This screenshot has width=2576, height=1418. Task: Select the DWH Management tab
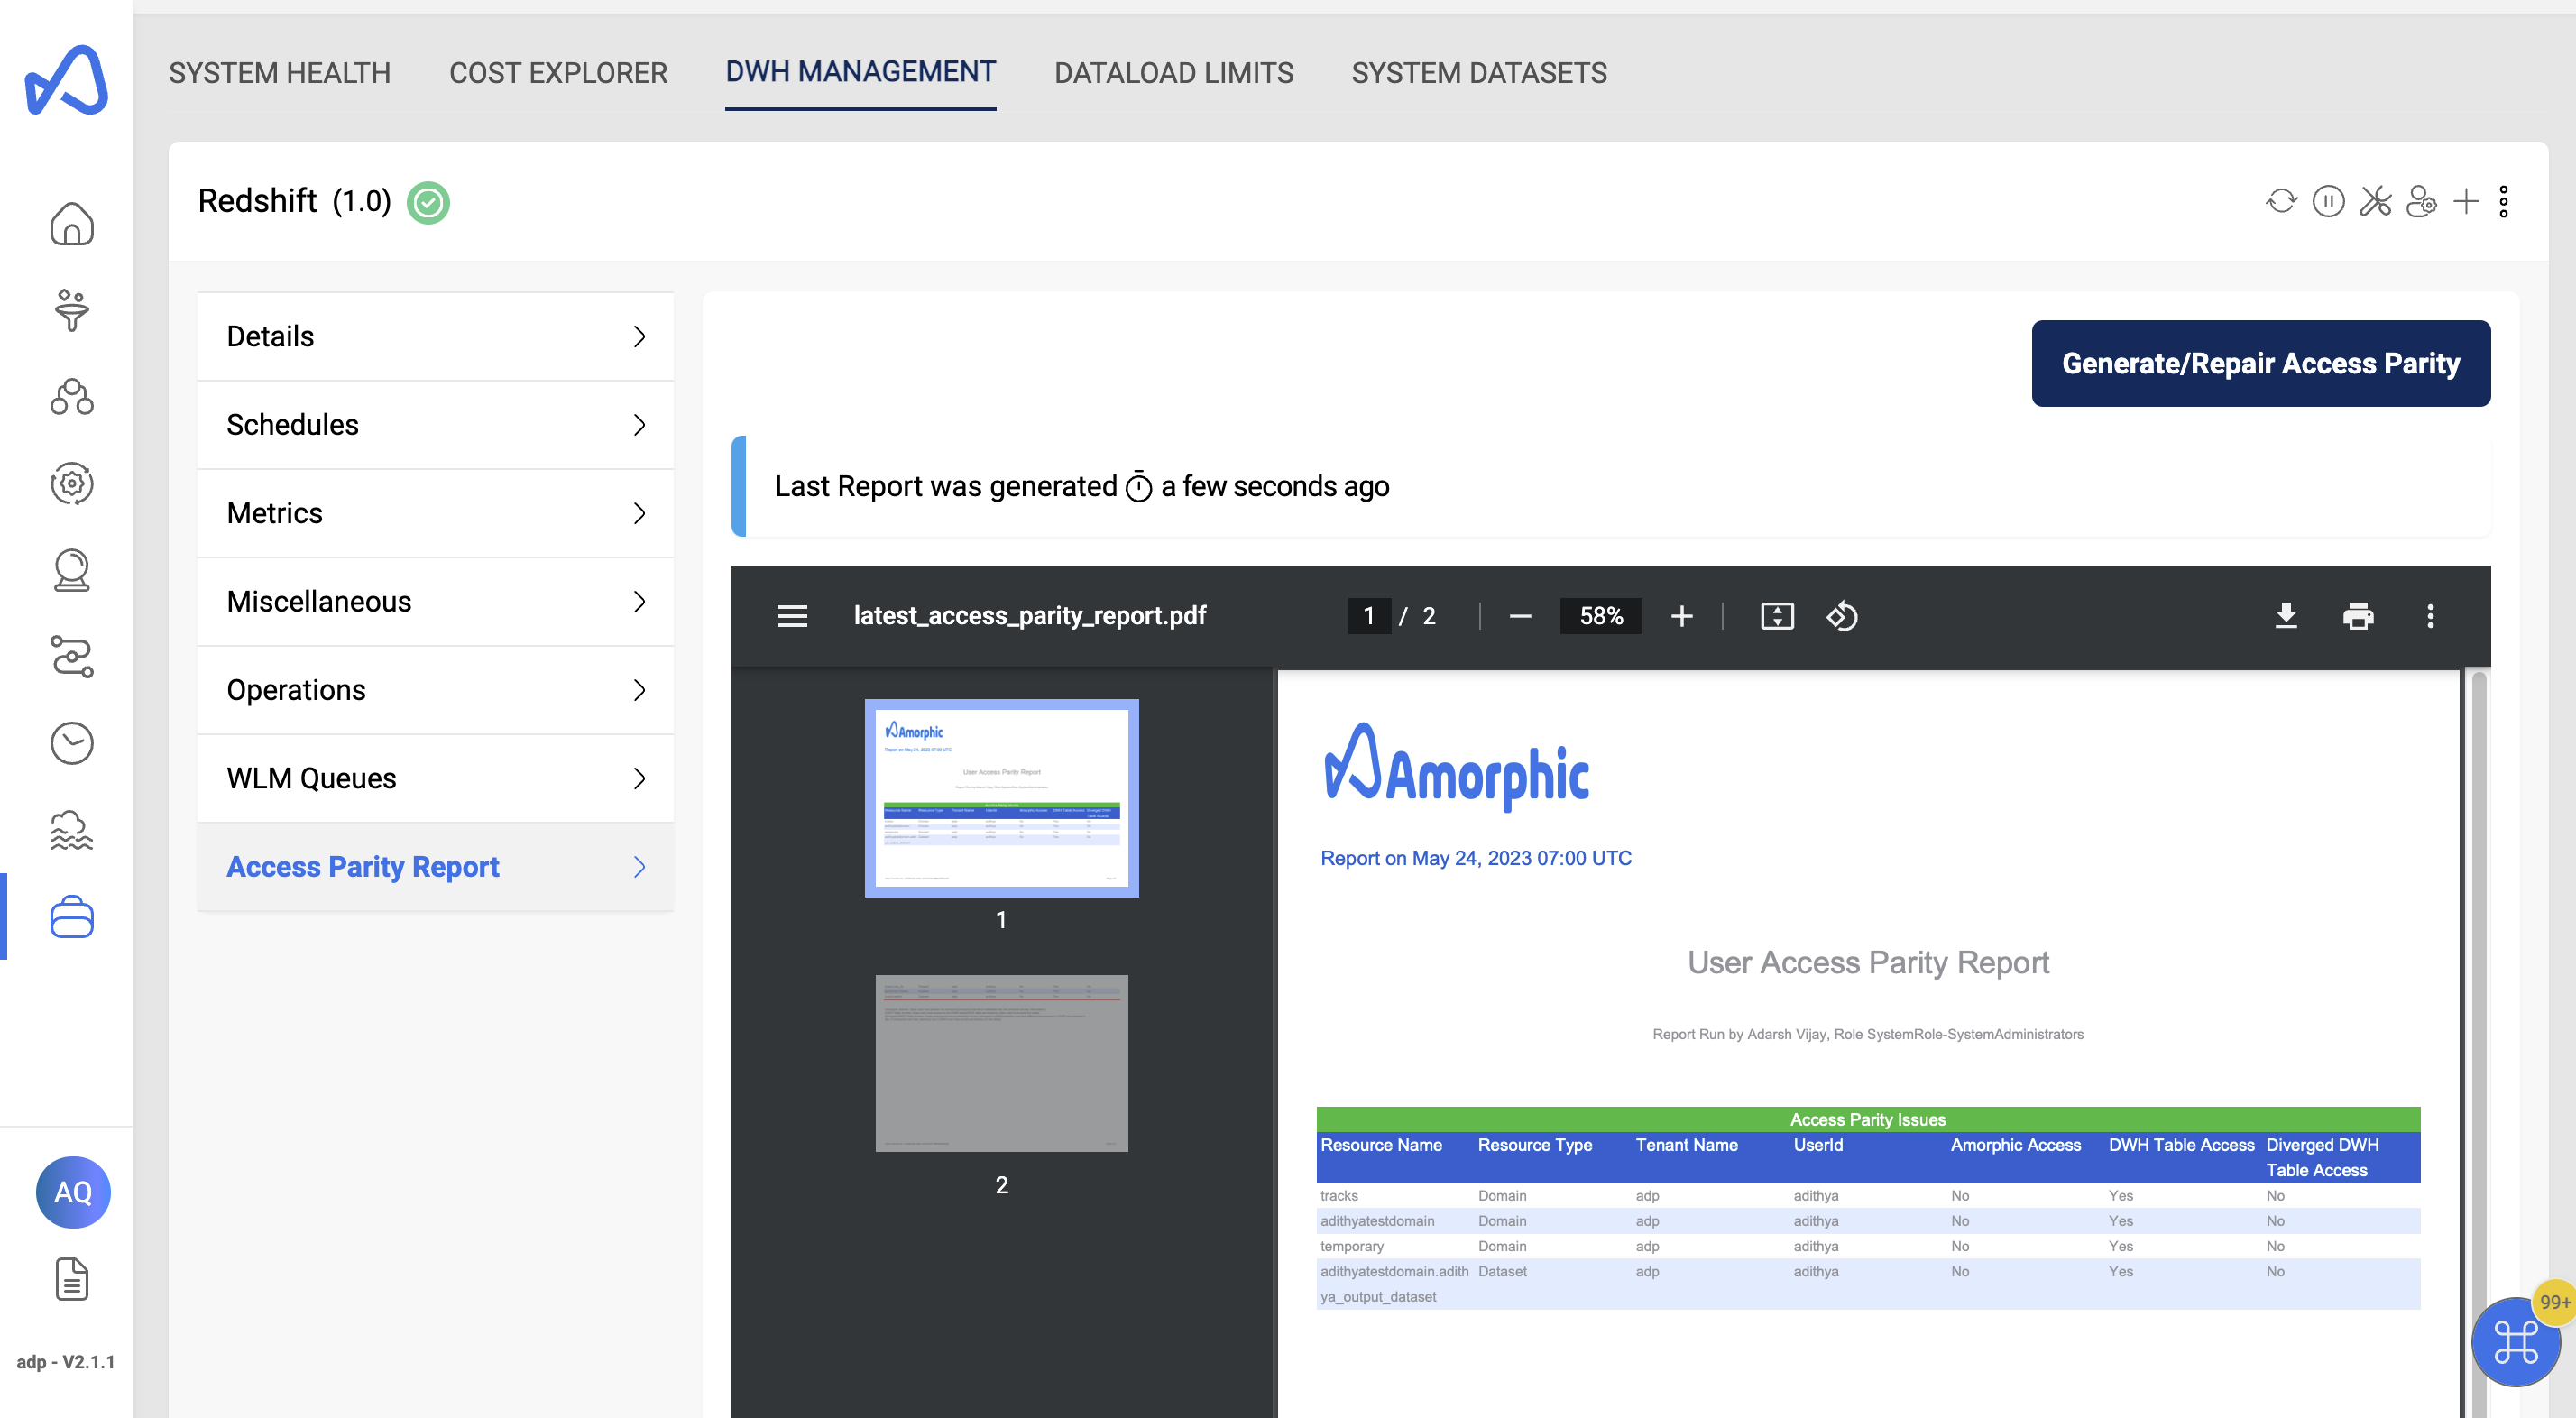[860, 72]
